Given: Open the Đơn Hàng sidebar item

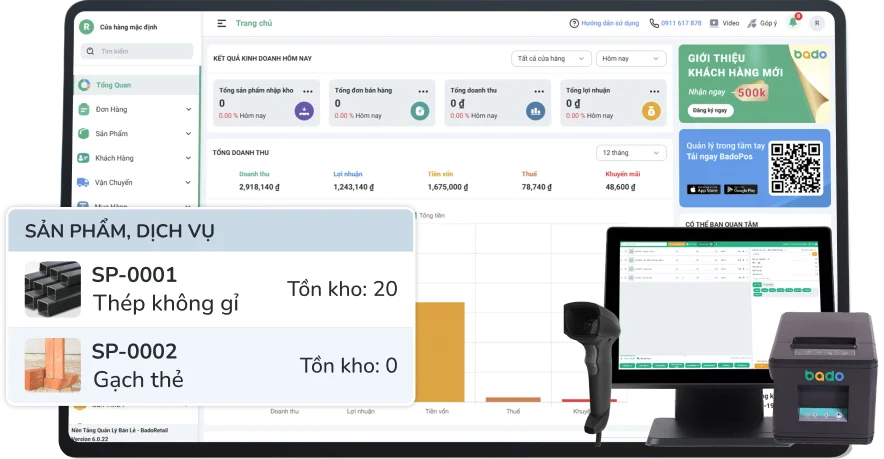Looking at the screenshot, I should click(136, 109).
